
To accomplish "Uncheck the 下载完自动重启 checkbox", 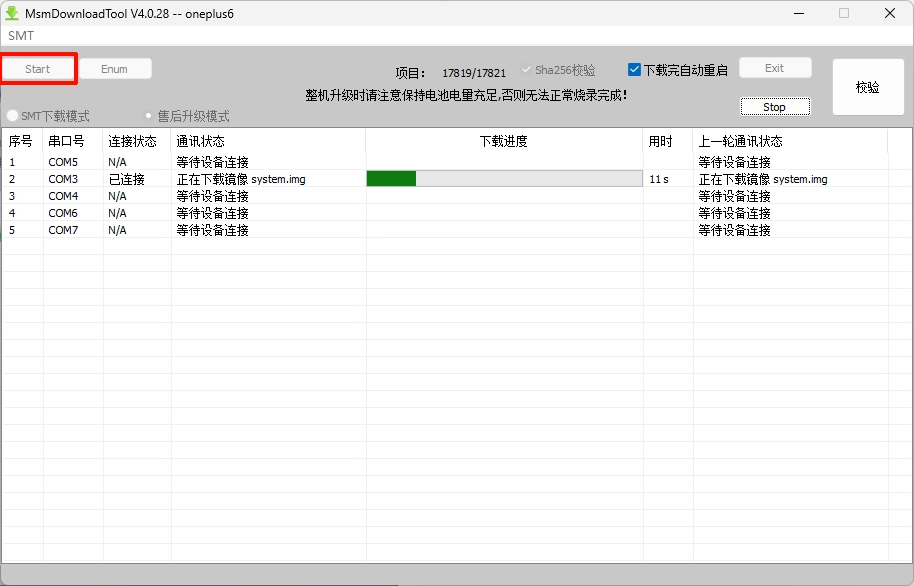I will (x=634, y=70).
